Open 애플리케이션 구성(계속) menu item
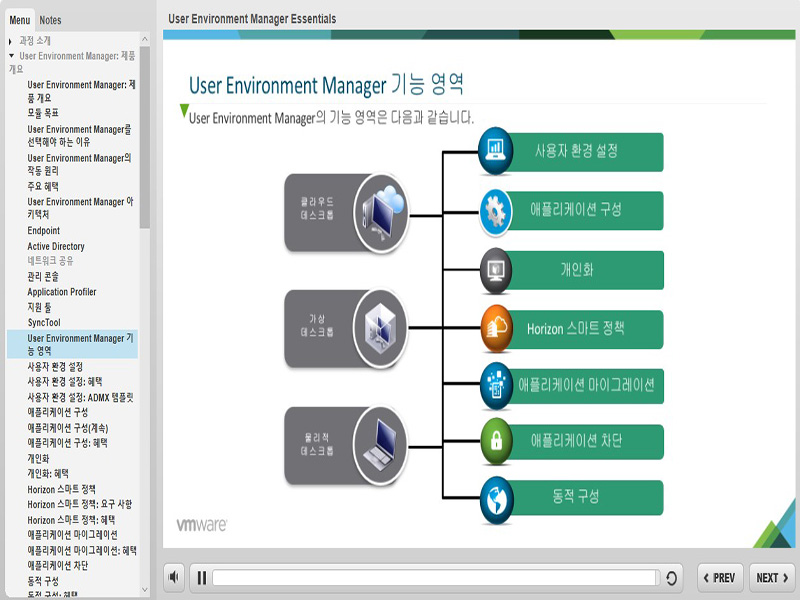The image size is (800, 600). coord(68,428)
